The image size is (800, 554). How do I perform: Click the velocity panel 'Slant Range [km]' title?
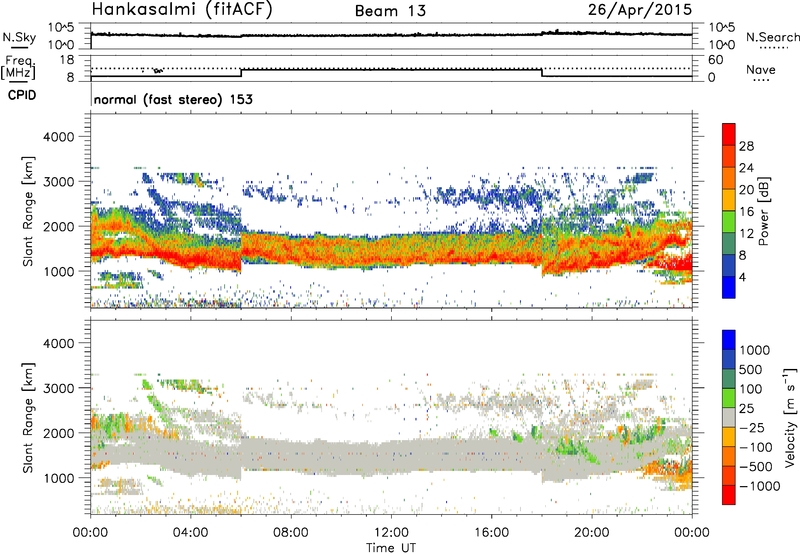28,418
